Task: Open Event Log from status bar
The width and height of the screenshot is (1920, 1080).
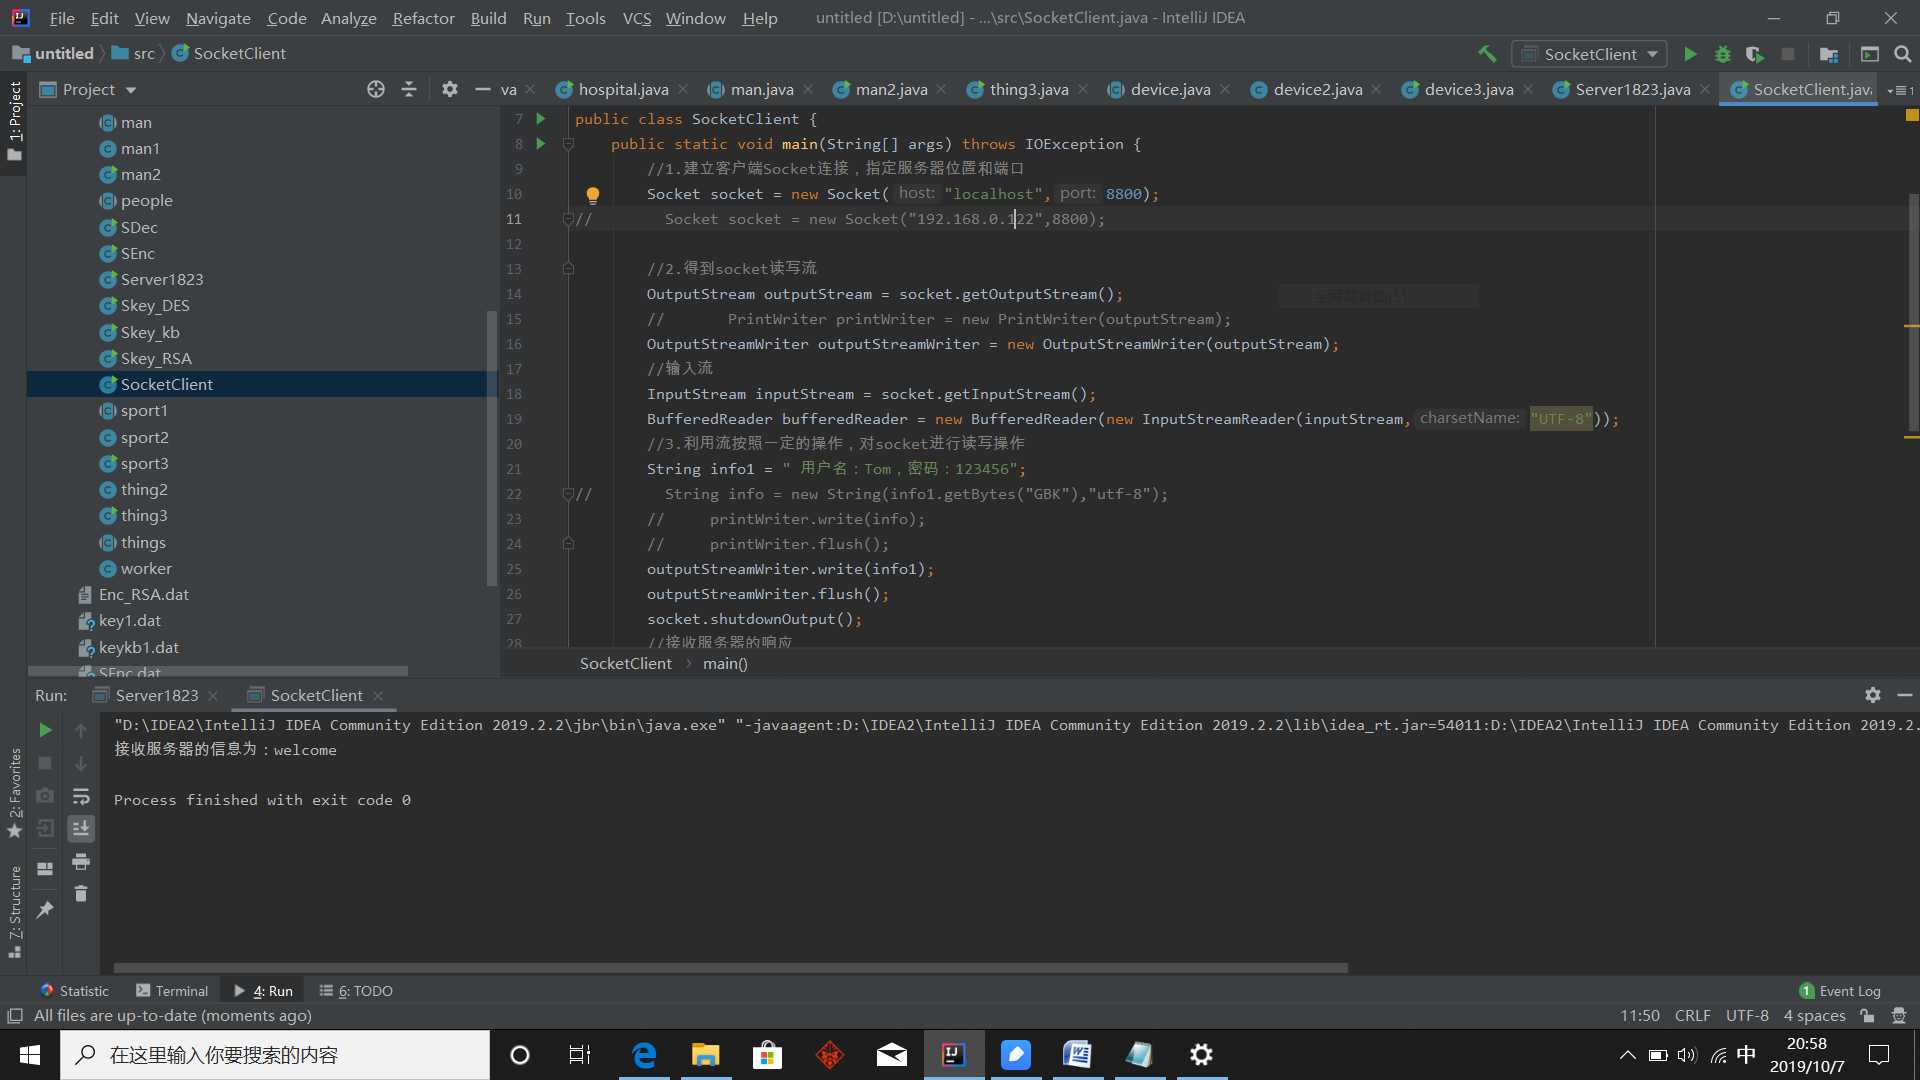Action: 1840,990
